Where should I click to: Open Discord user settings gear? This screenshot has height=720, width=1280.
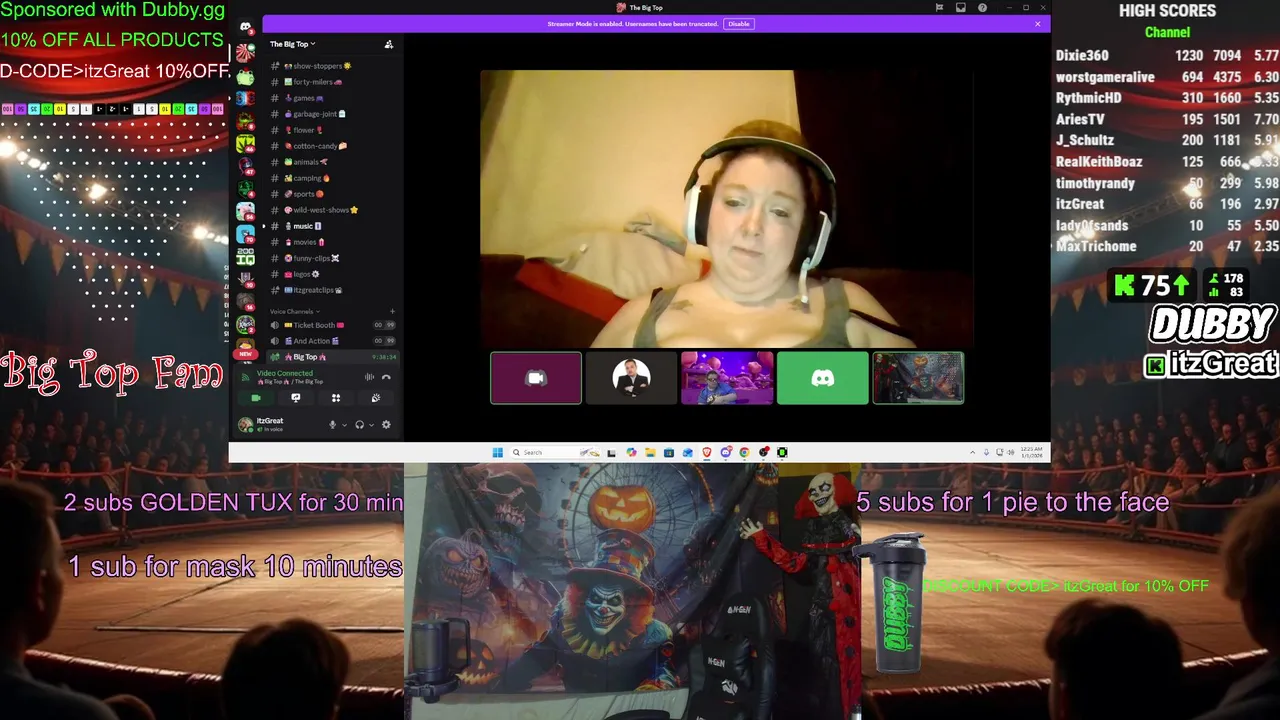click(x=386, y=425)
